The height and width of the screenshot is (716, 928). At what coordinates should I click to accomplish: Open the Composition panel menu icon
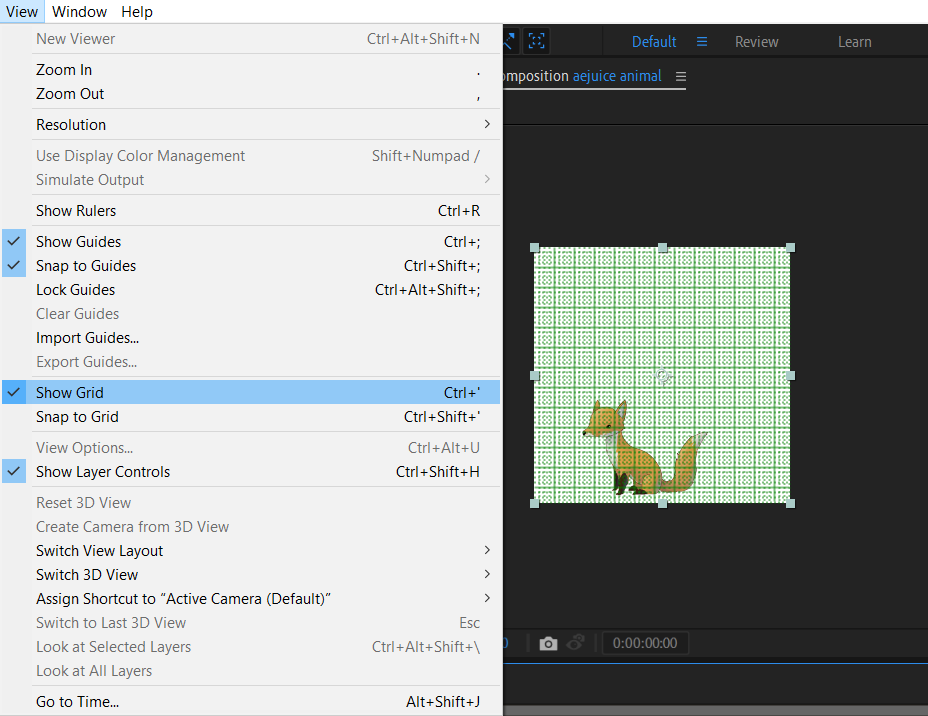(681, 77)
